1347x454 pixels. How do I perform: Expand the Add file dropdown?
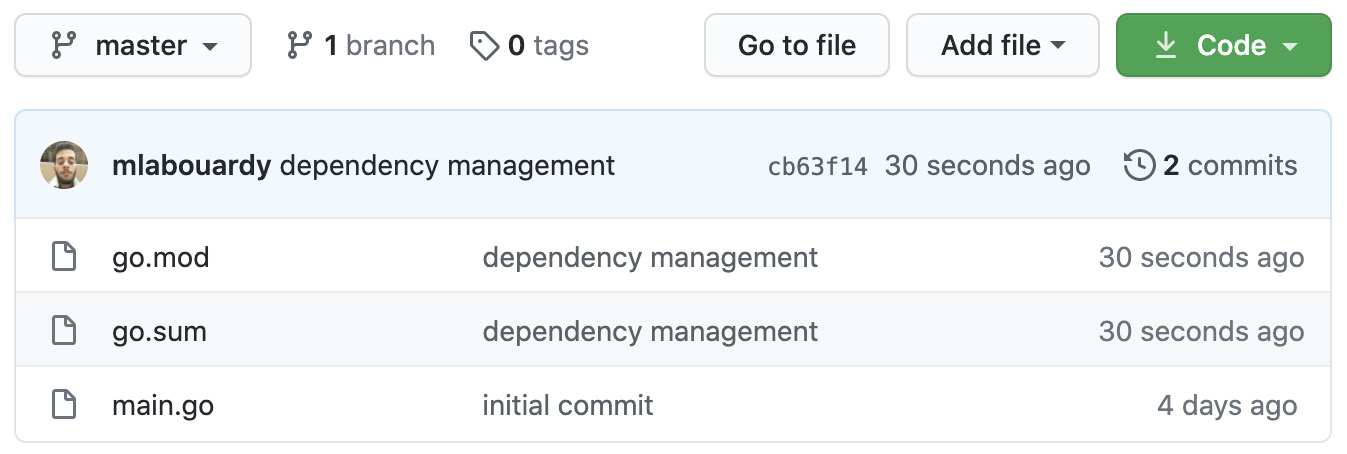click(x=1003, y=45)
